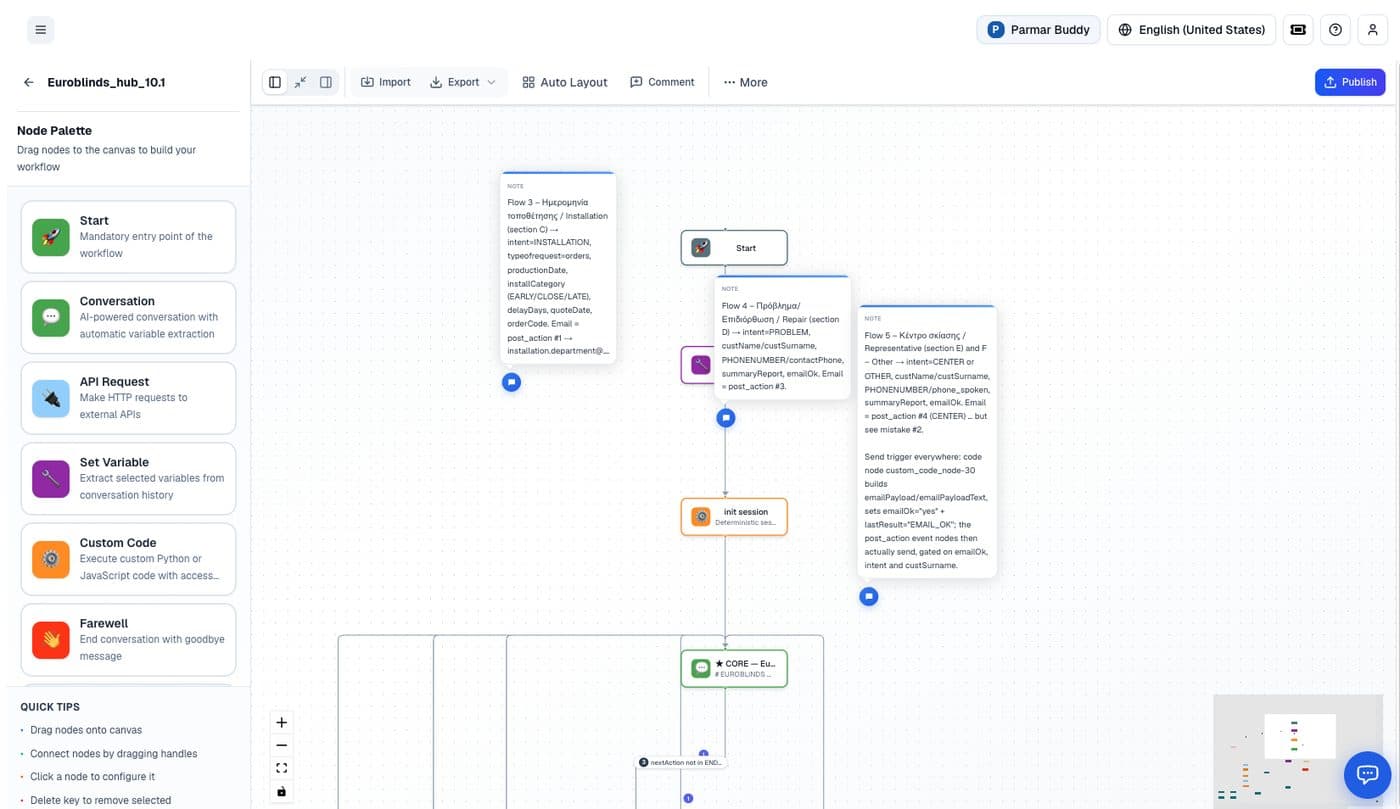Click the collapse arrows view icon

click(x=300, y=82)
